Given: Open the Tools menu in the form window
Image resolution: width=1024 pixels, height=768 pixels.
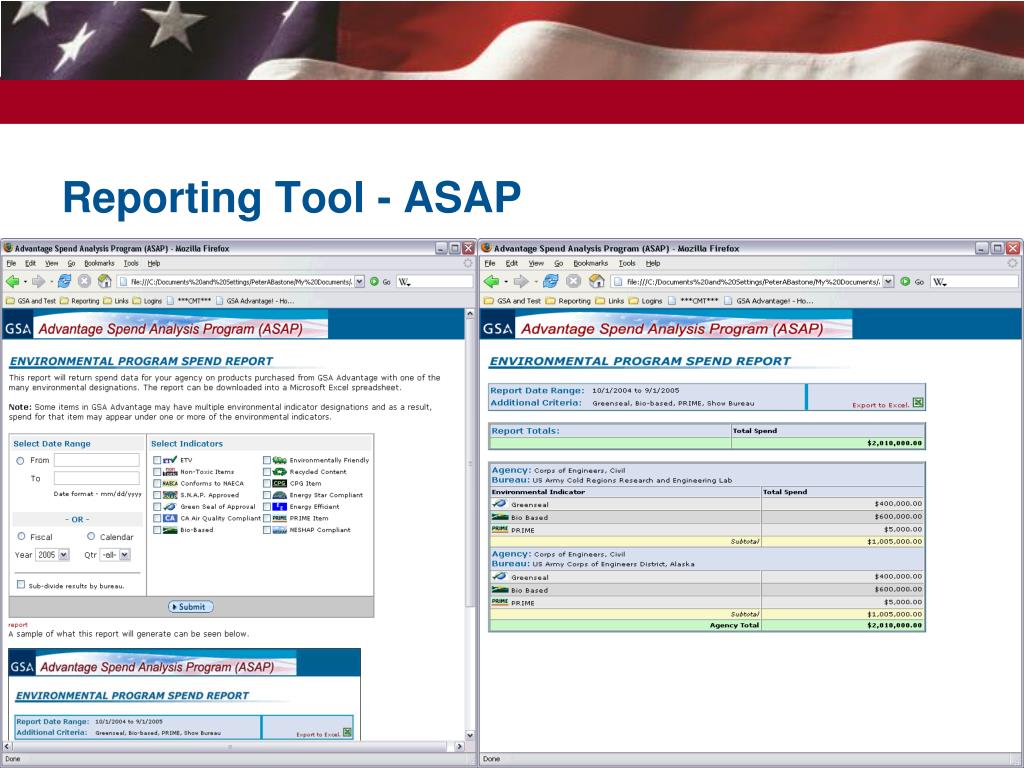Looking at the screenshot, I should 131,263.
